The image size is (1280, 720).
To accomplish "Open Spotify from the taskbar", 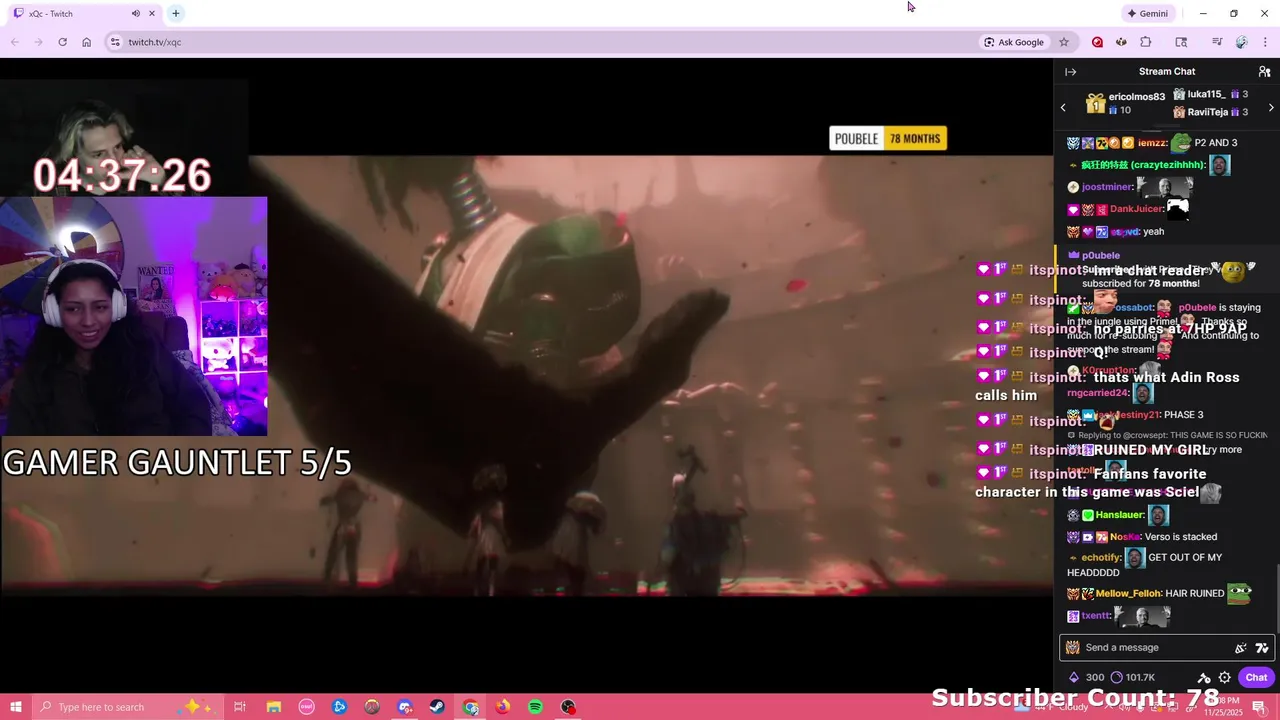I will click(535, 707).
